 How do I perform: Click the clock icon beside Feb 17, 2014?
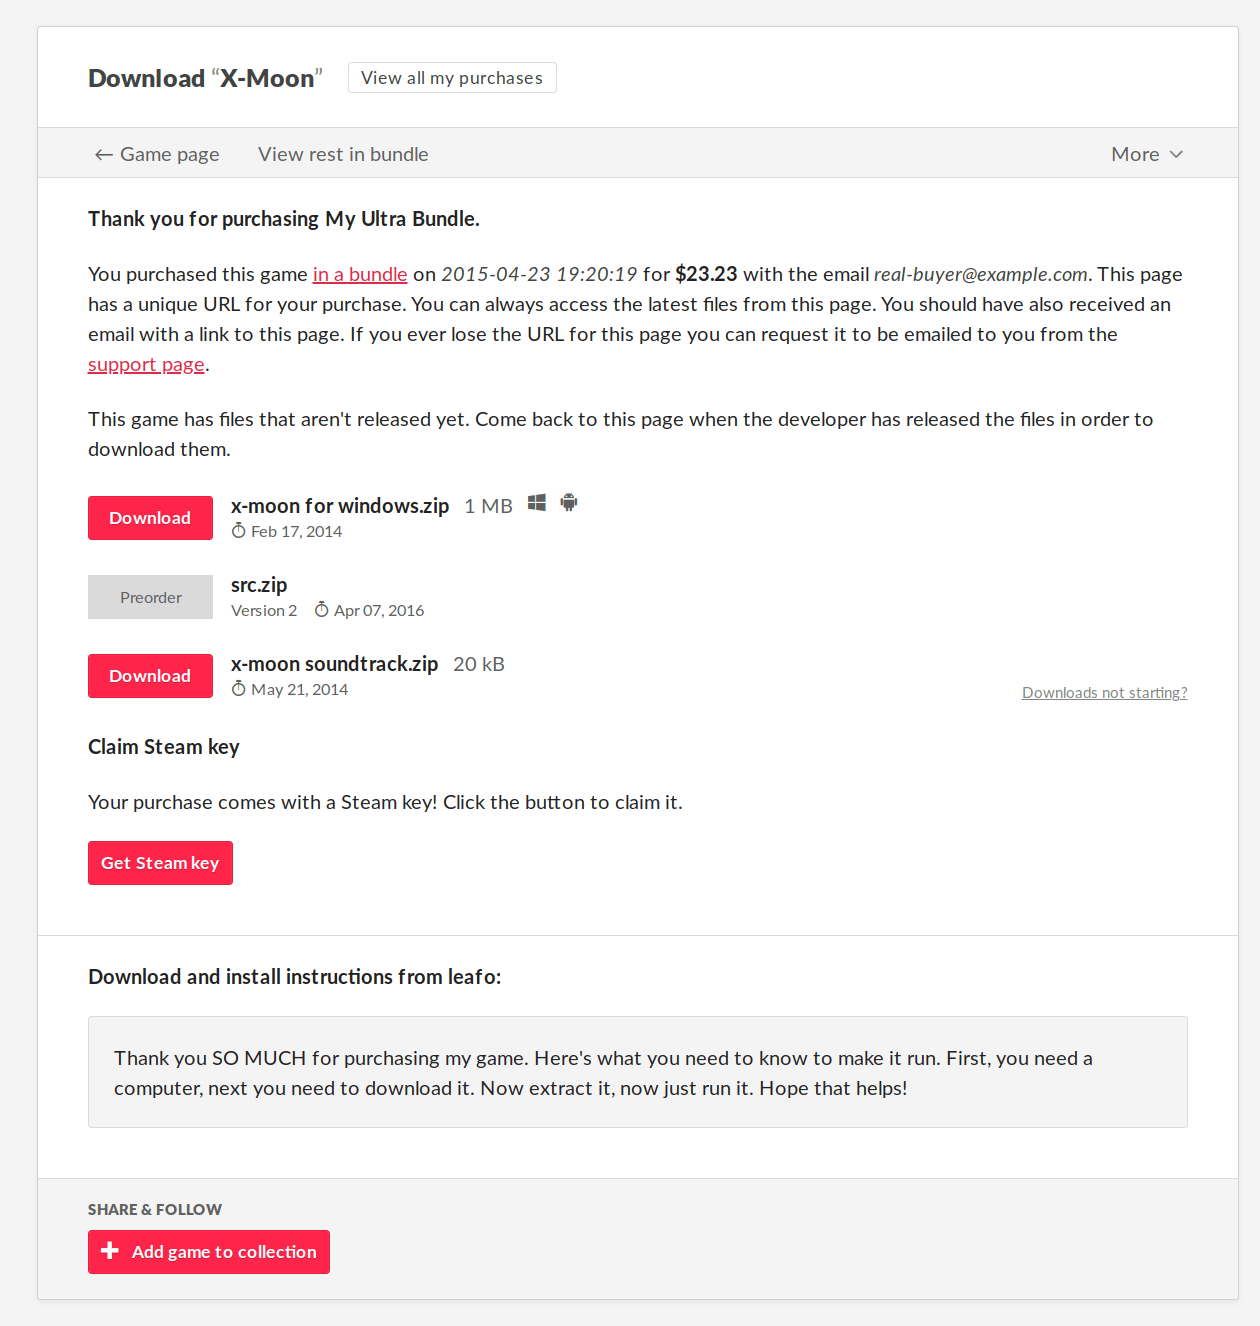point(239,531)
